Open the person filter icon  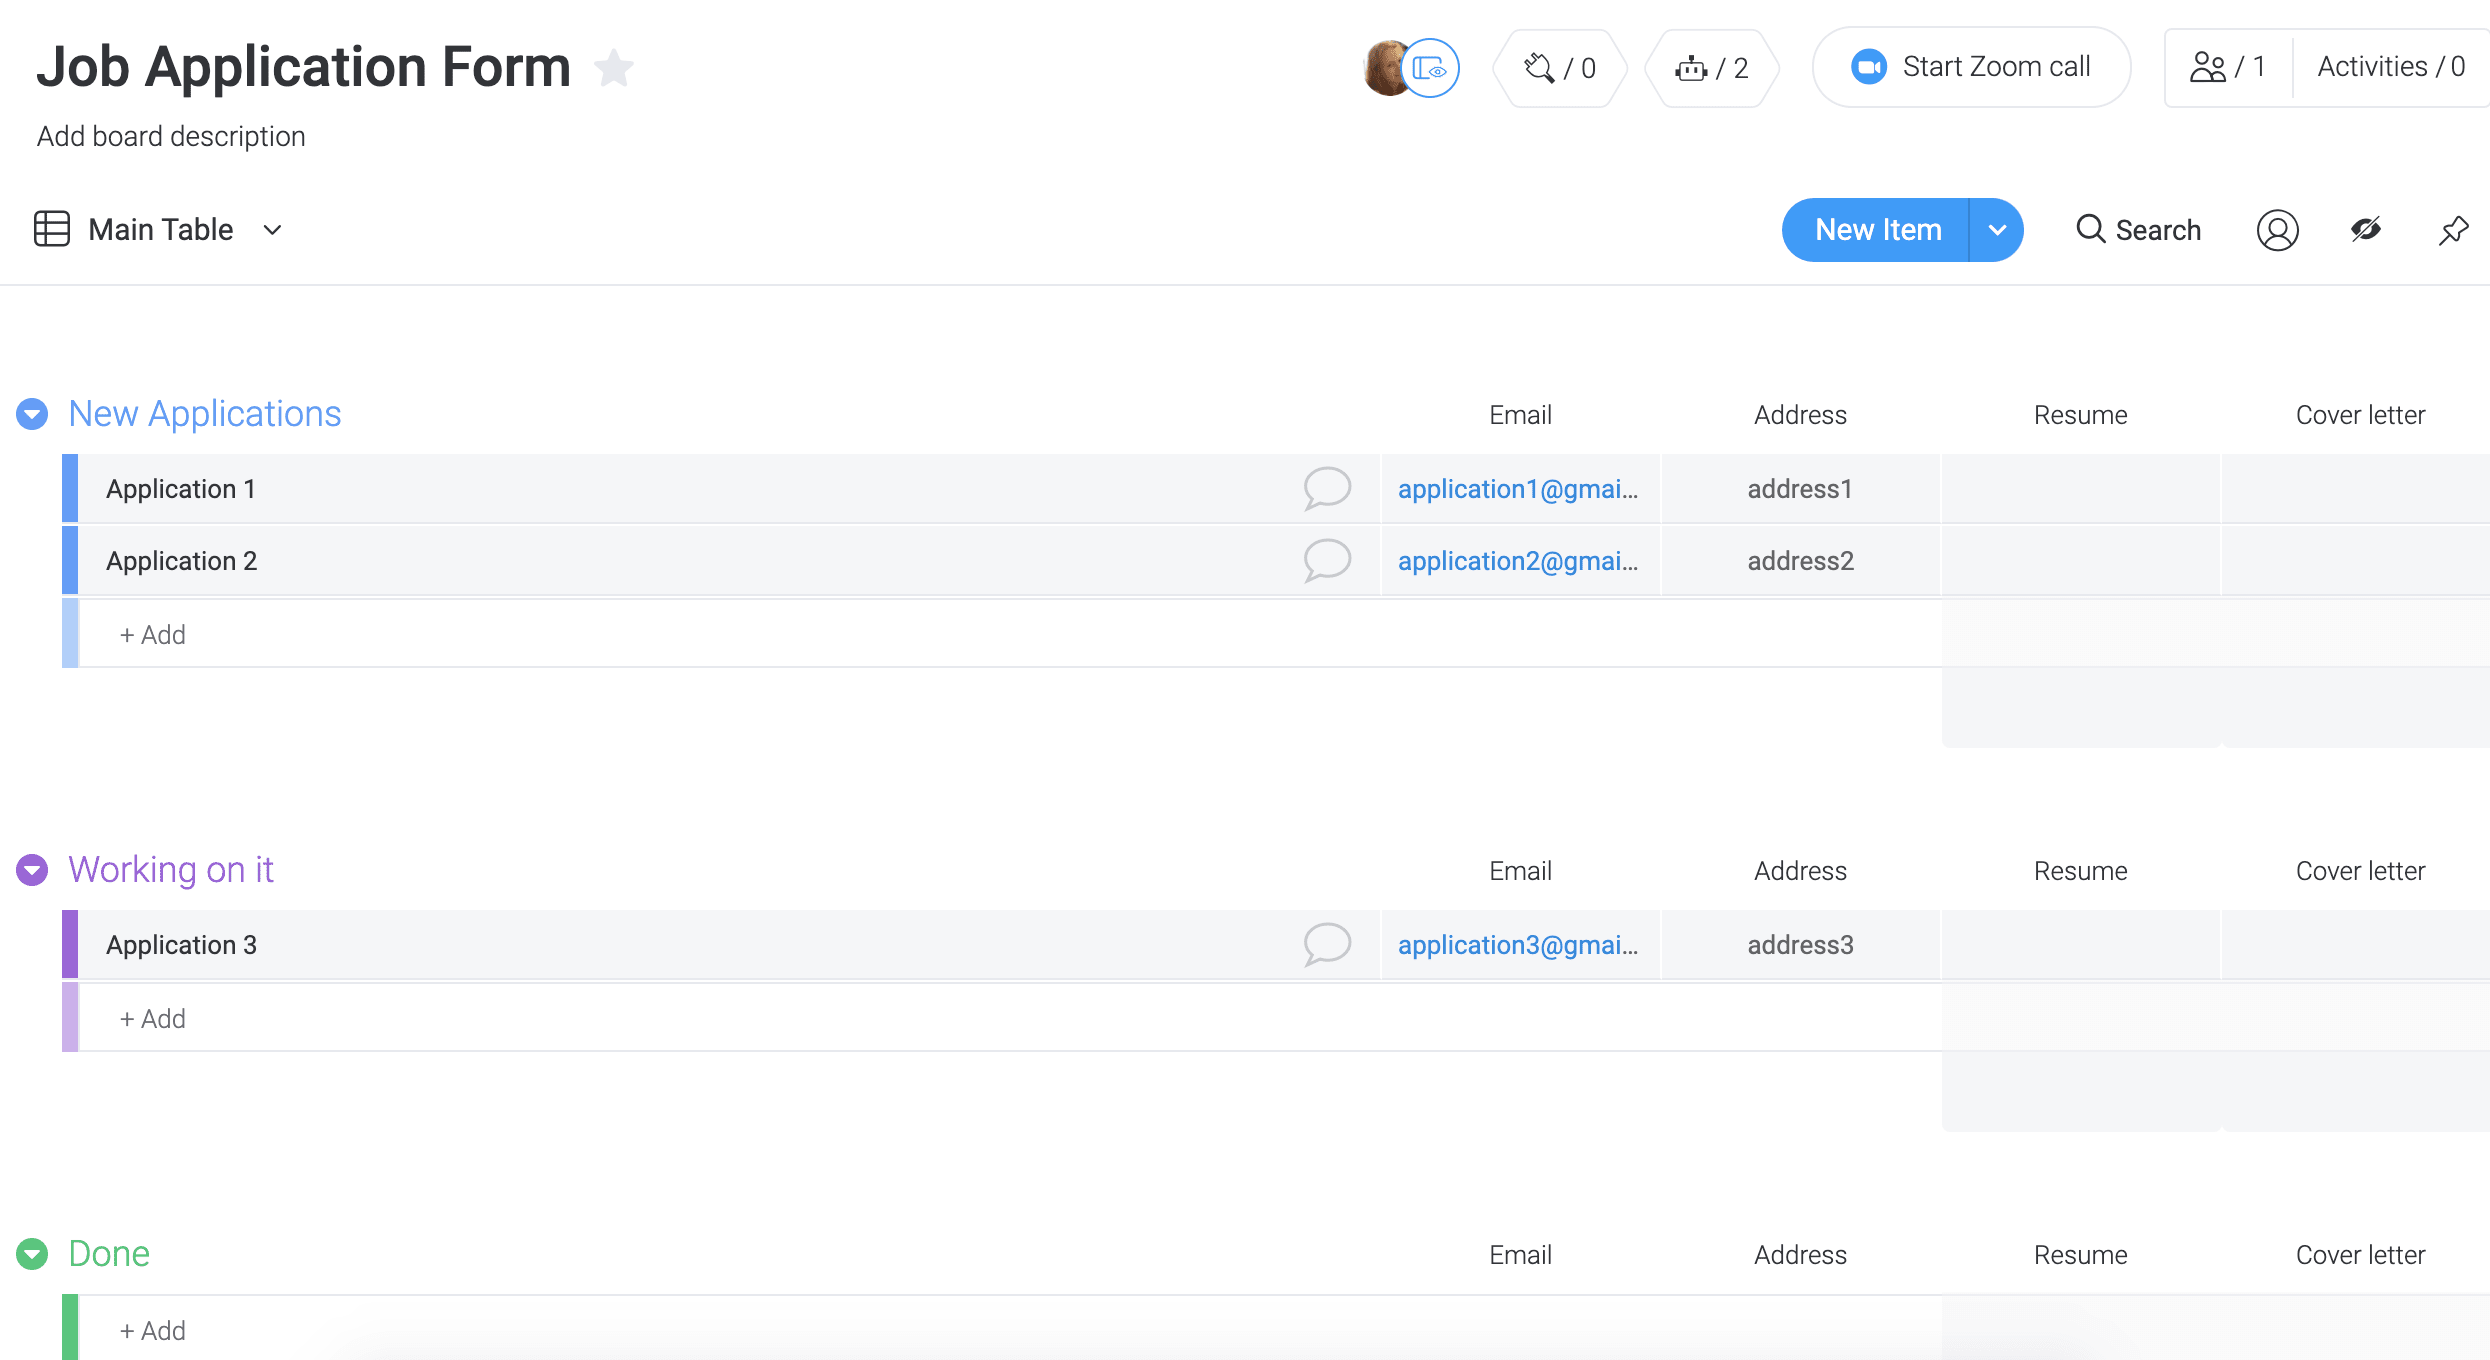click(2277, 230)
